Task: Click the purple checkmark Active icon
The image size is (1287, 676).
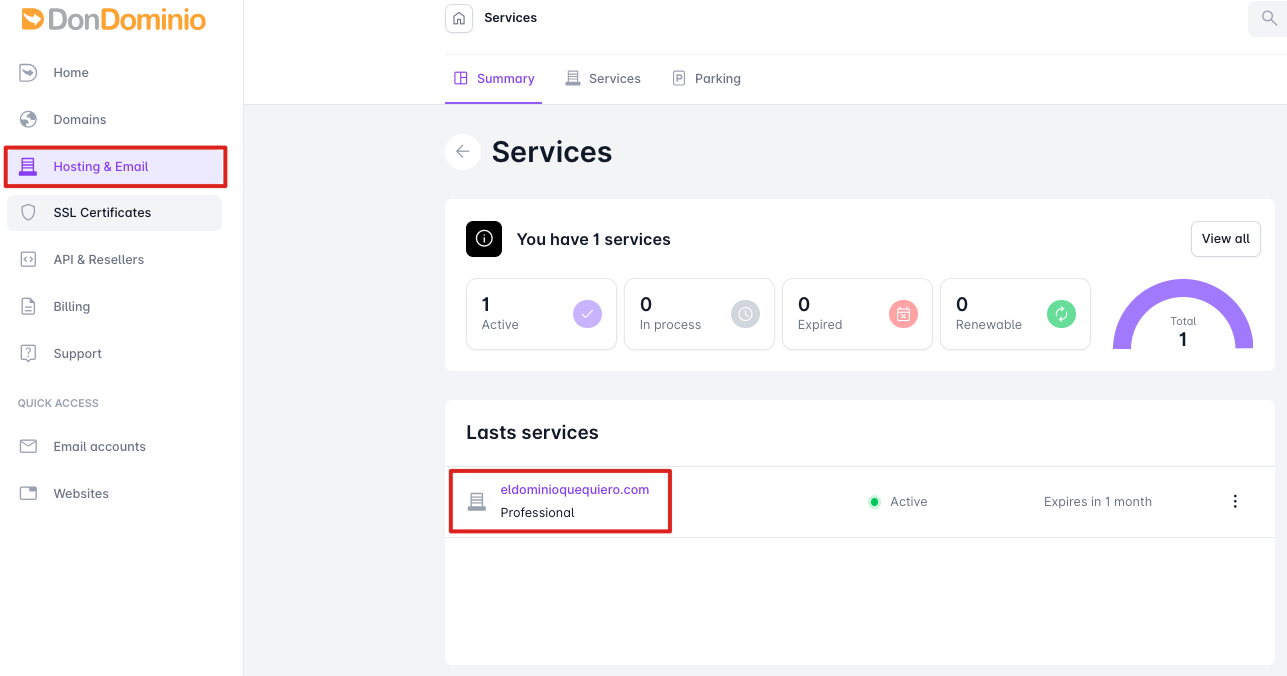Action: (587, 314)
